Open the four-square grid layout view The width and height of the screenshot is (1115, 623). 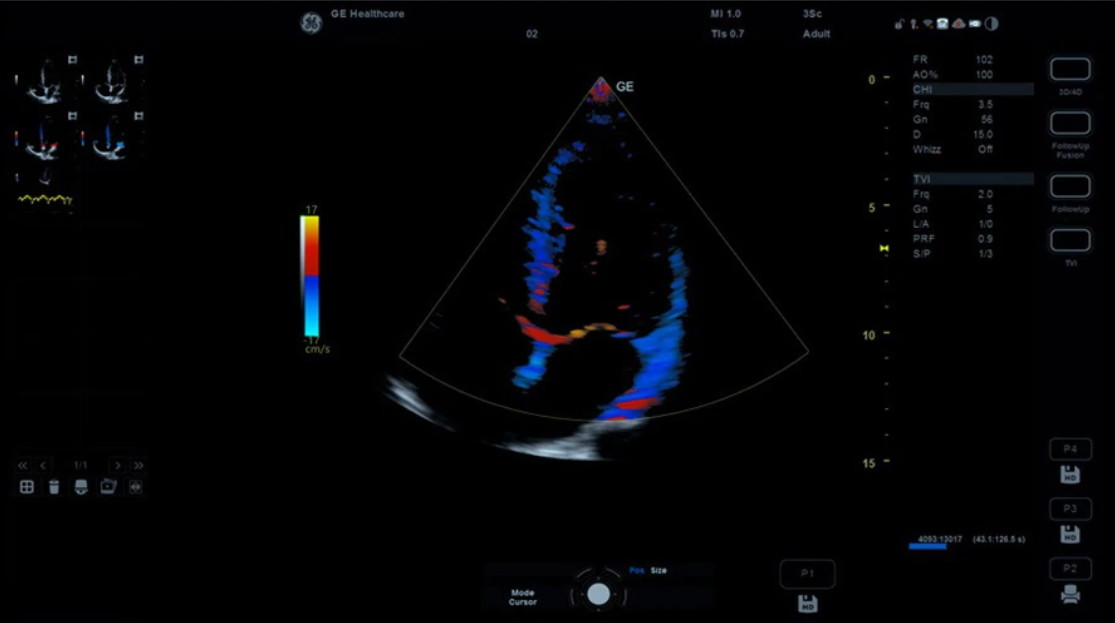point(27,487)
